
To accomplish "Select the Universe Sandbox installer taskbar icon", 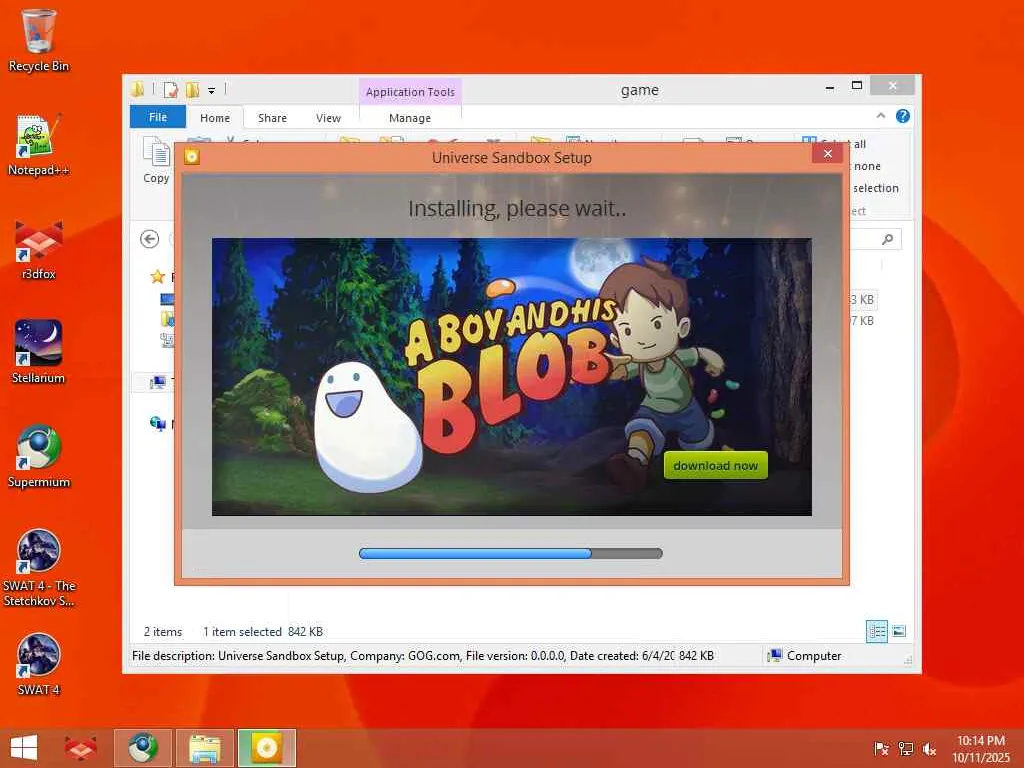I will click(266, 748).
